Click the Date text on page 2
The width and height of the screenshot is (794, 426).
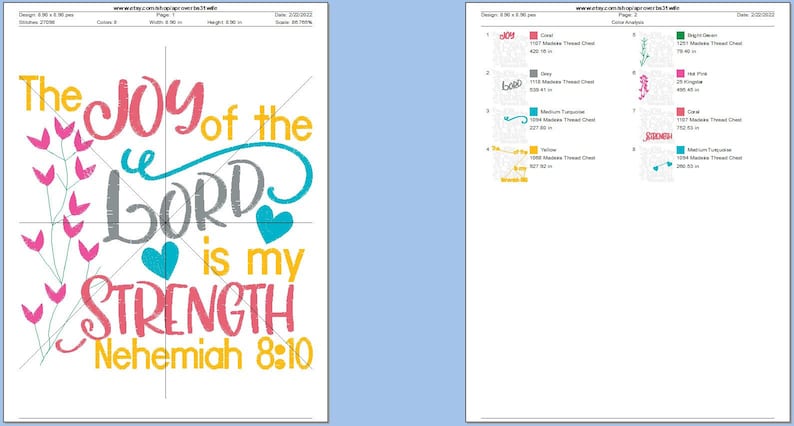756,15
